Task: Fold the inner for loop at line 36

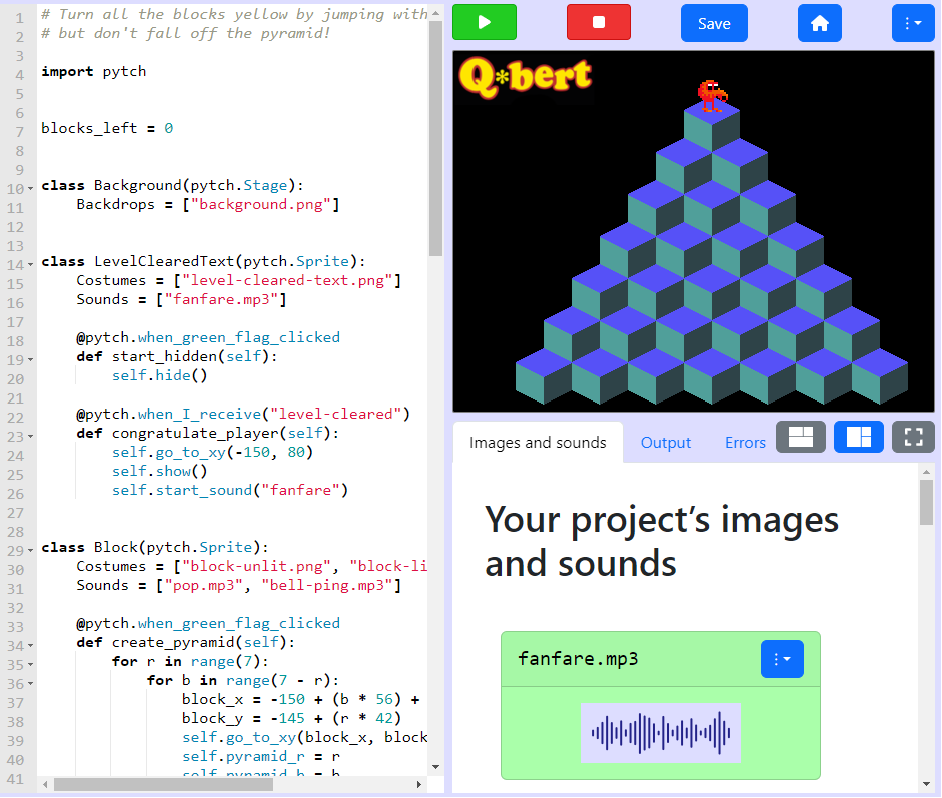Action: (x=30, y=684)
